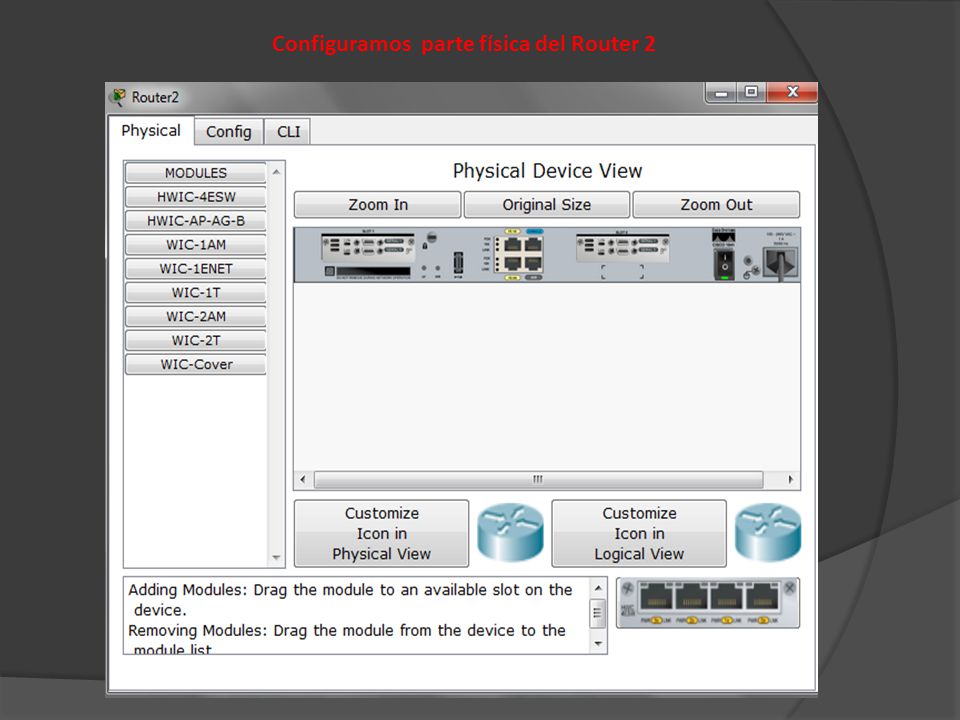Select the WIC-Cover module
This screenshot has height=720, width=960.
pyautogui.click(x=196, y=364)
